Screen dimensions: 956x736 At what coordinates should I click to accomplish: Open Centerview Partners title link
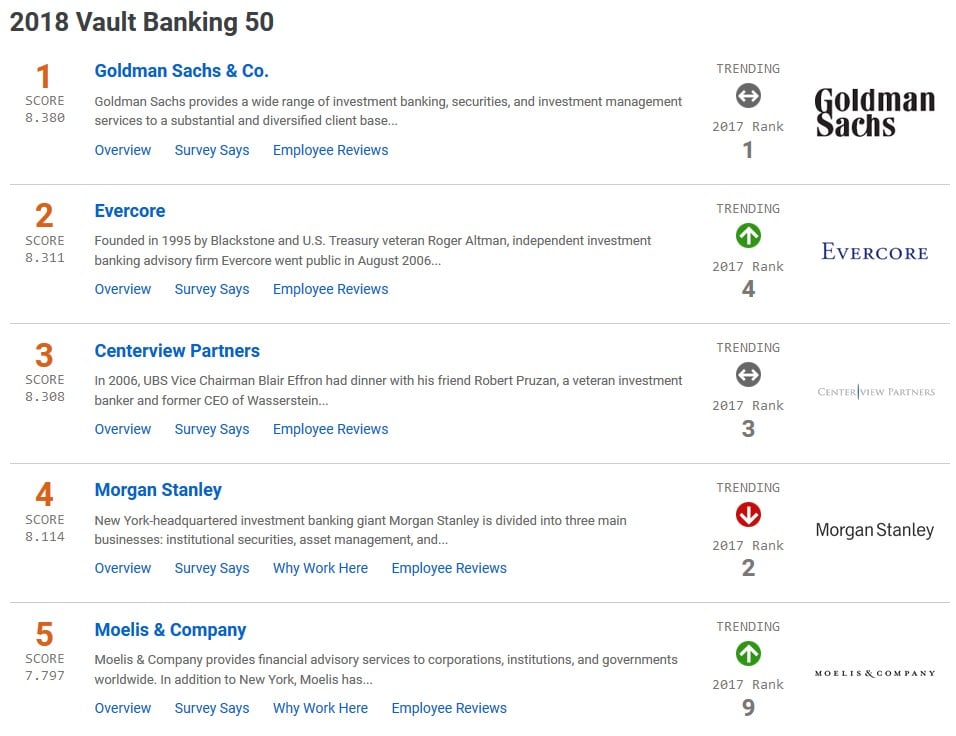177,351
